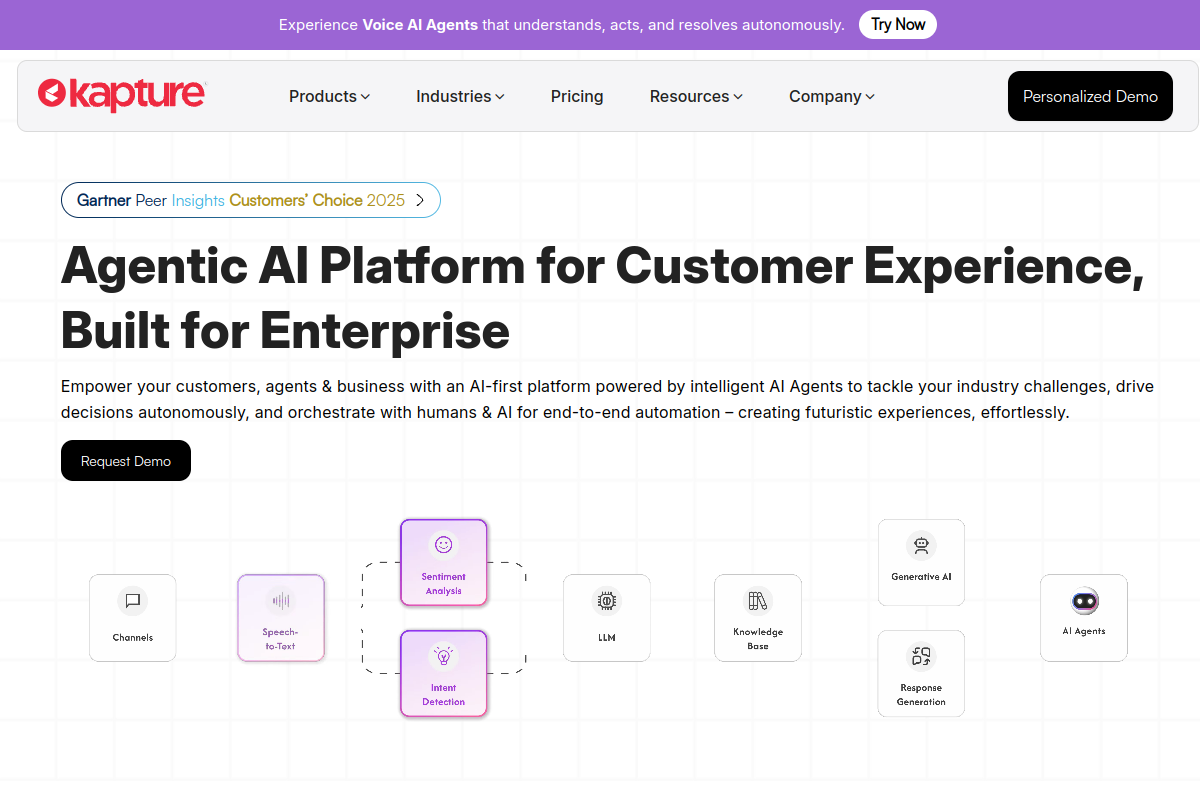Click the AI Agents robot face icon

click(x=1084, y=601)
